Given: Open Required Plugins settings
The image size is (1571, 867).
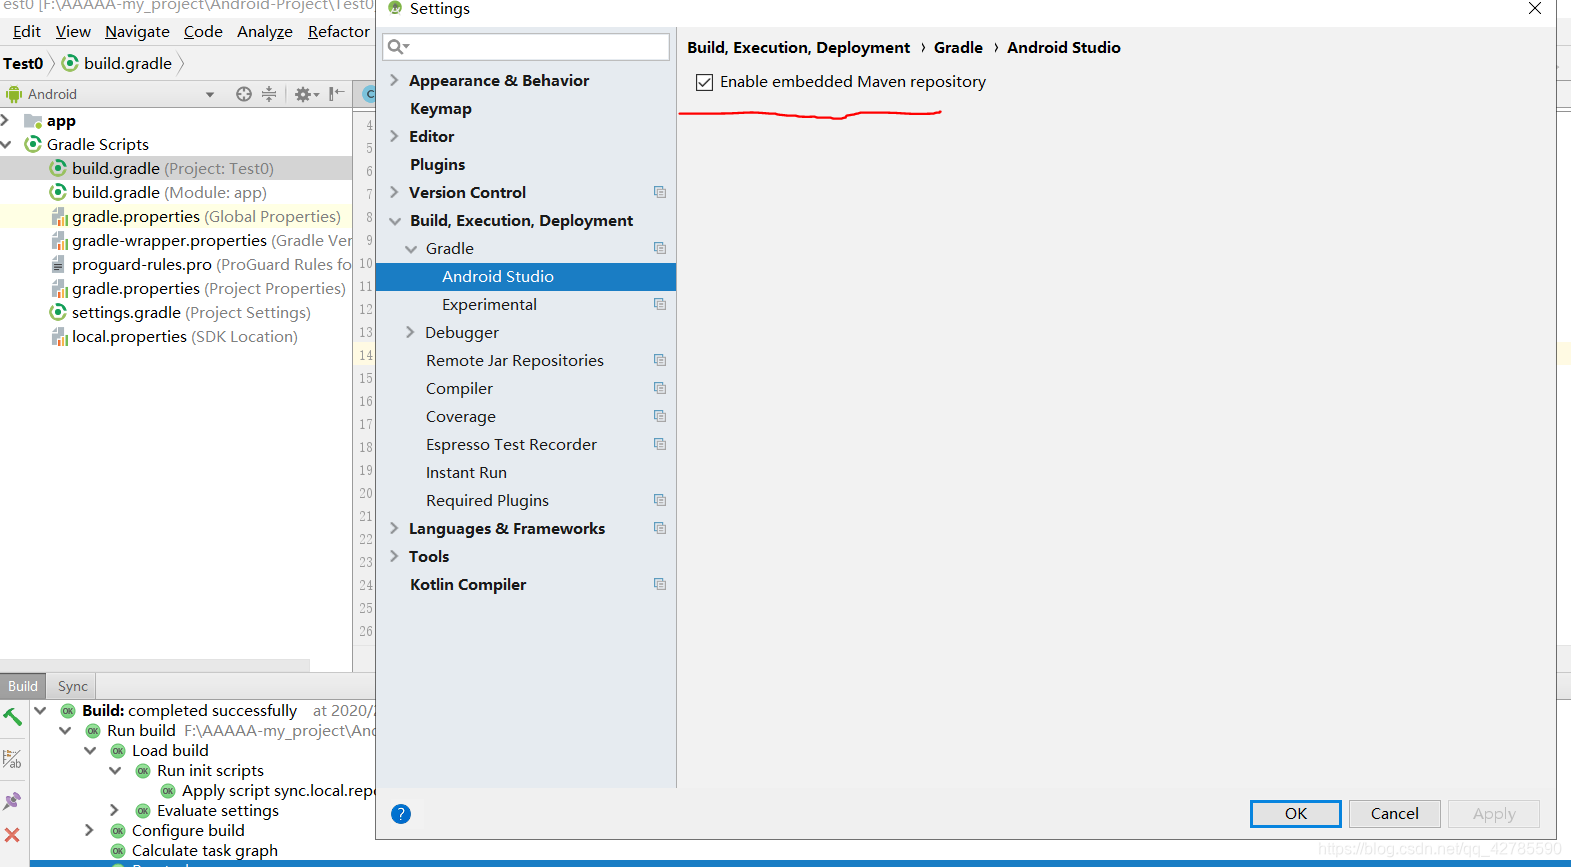Looking at the screenshot, I should 487,501.
